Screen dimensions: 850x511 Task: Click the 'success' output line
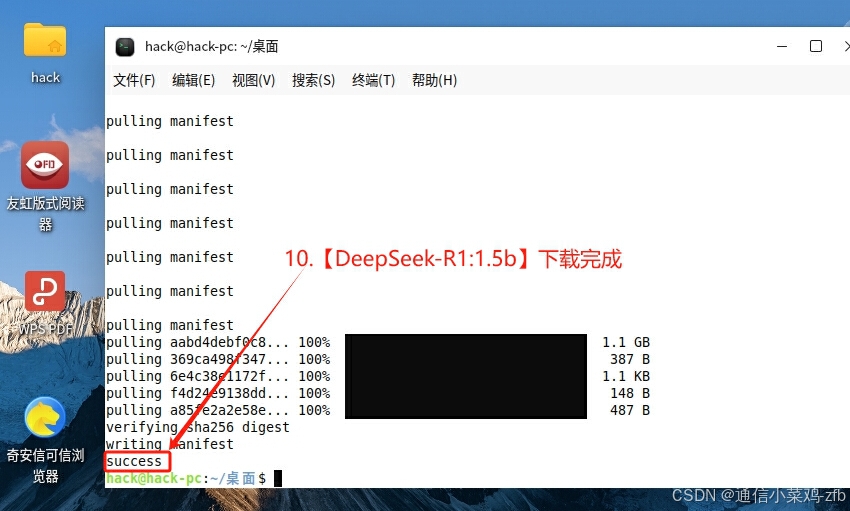[x=134, y=461]
